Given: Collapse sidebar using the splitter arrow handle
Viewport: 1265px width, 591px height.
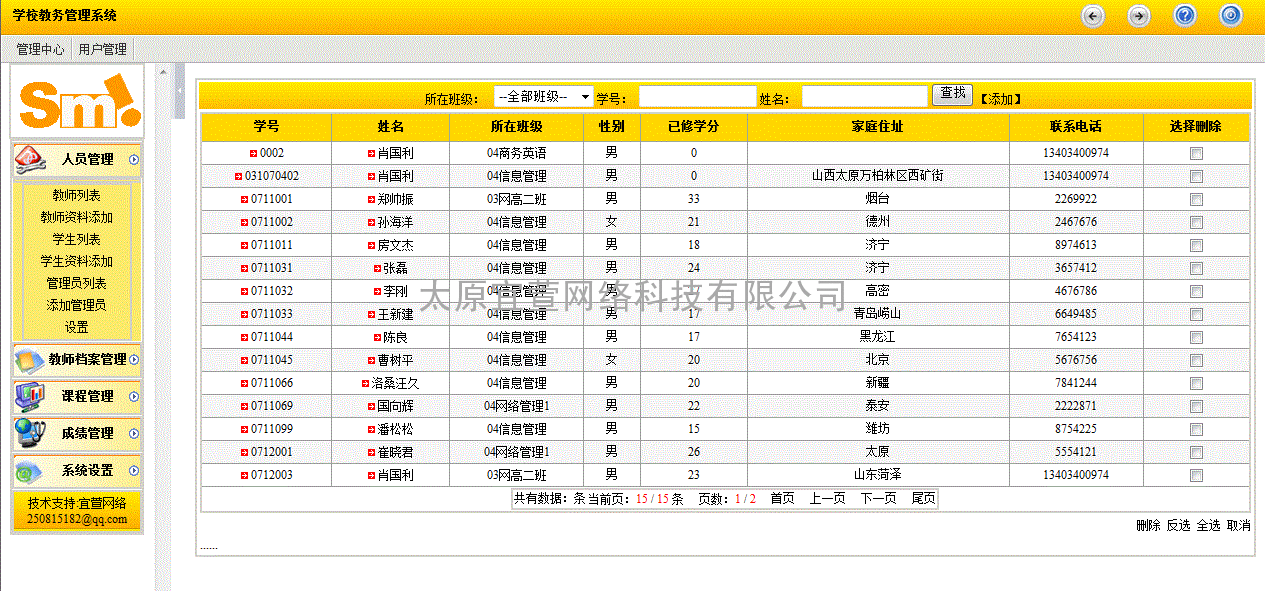Looking at the screenshot, I should 179,90.
